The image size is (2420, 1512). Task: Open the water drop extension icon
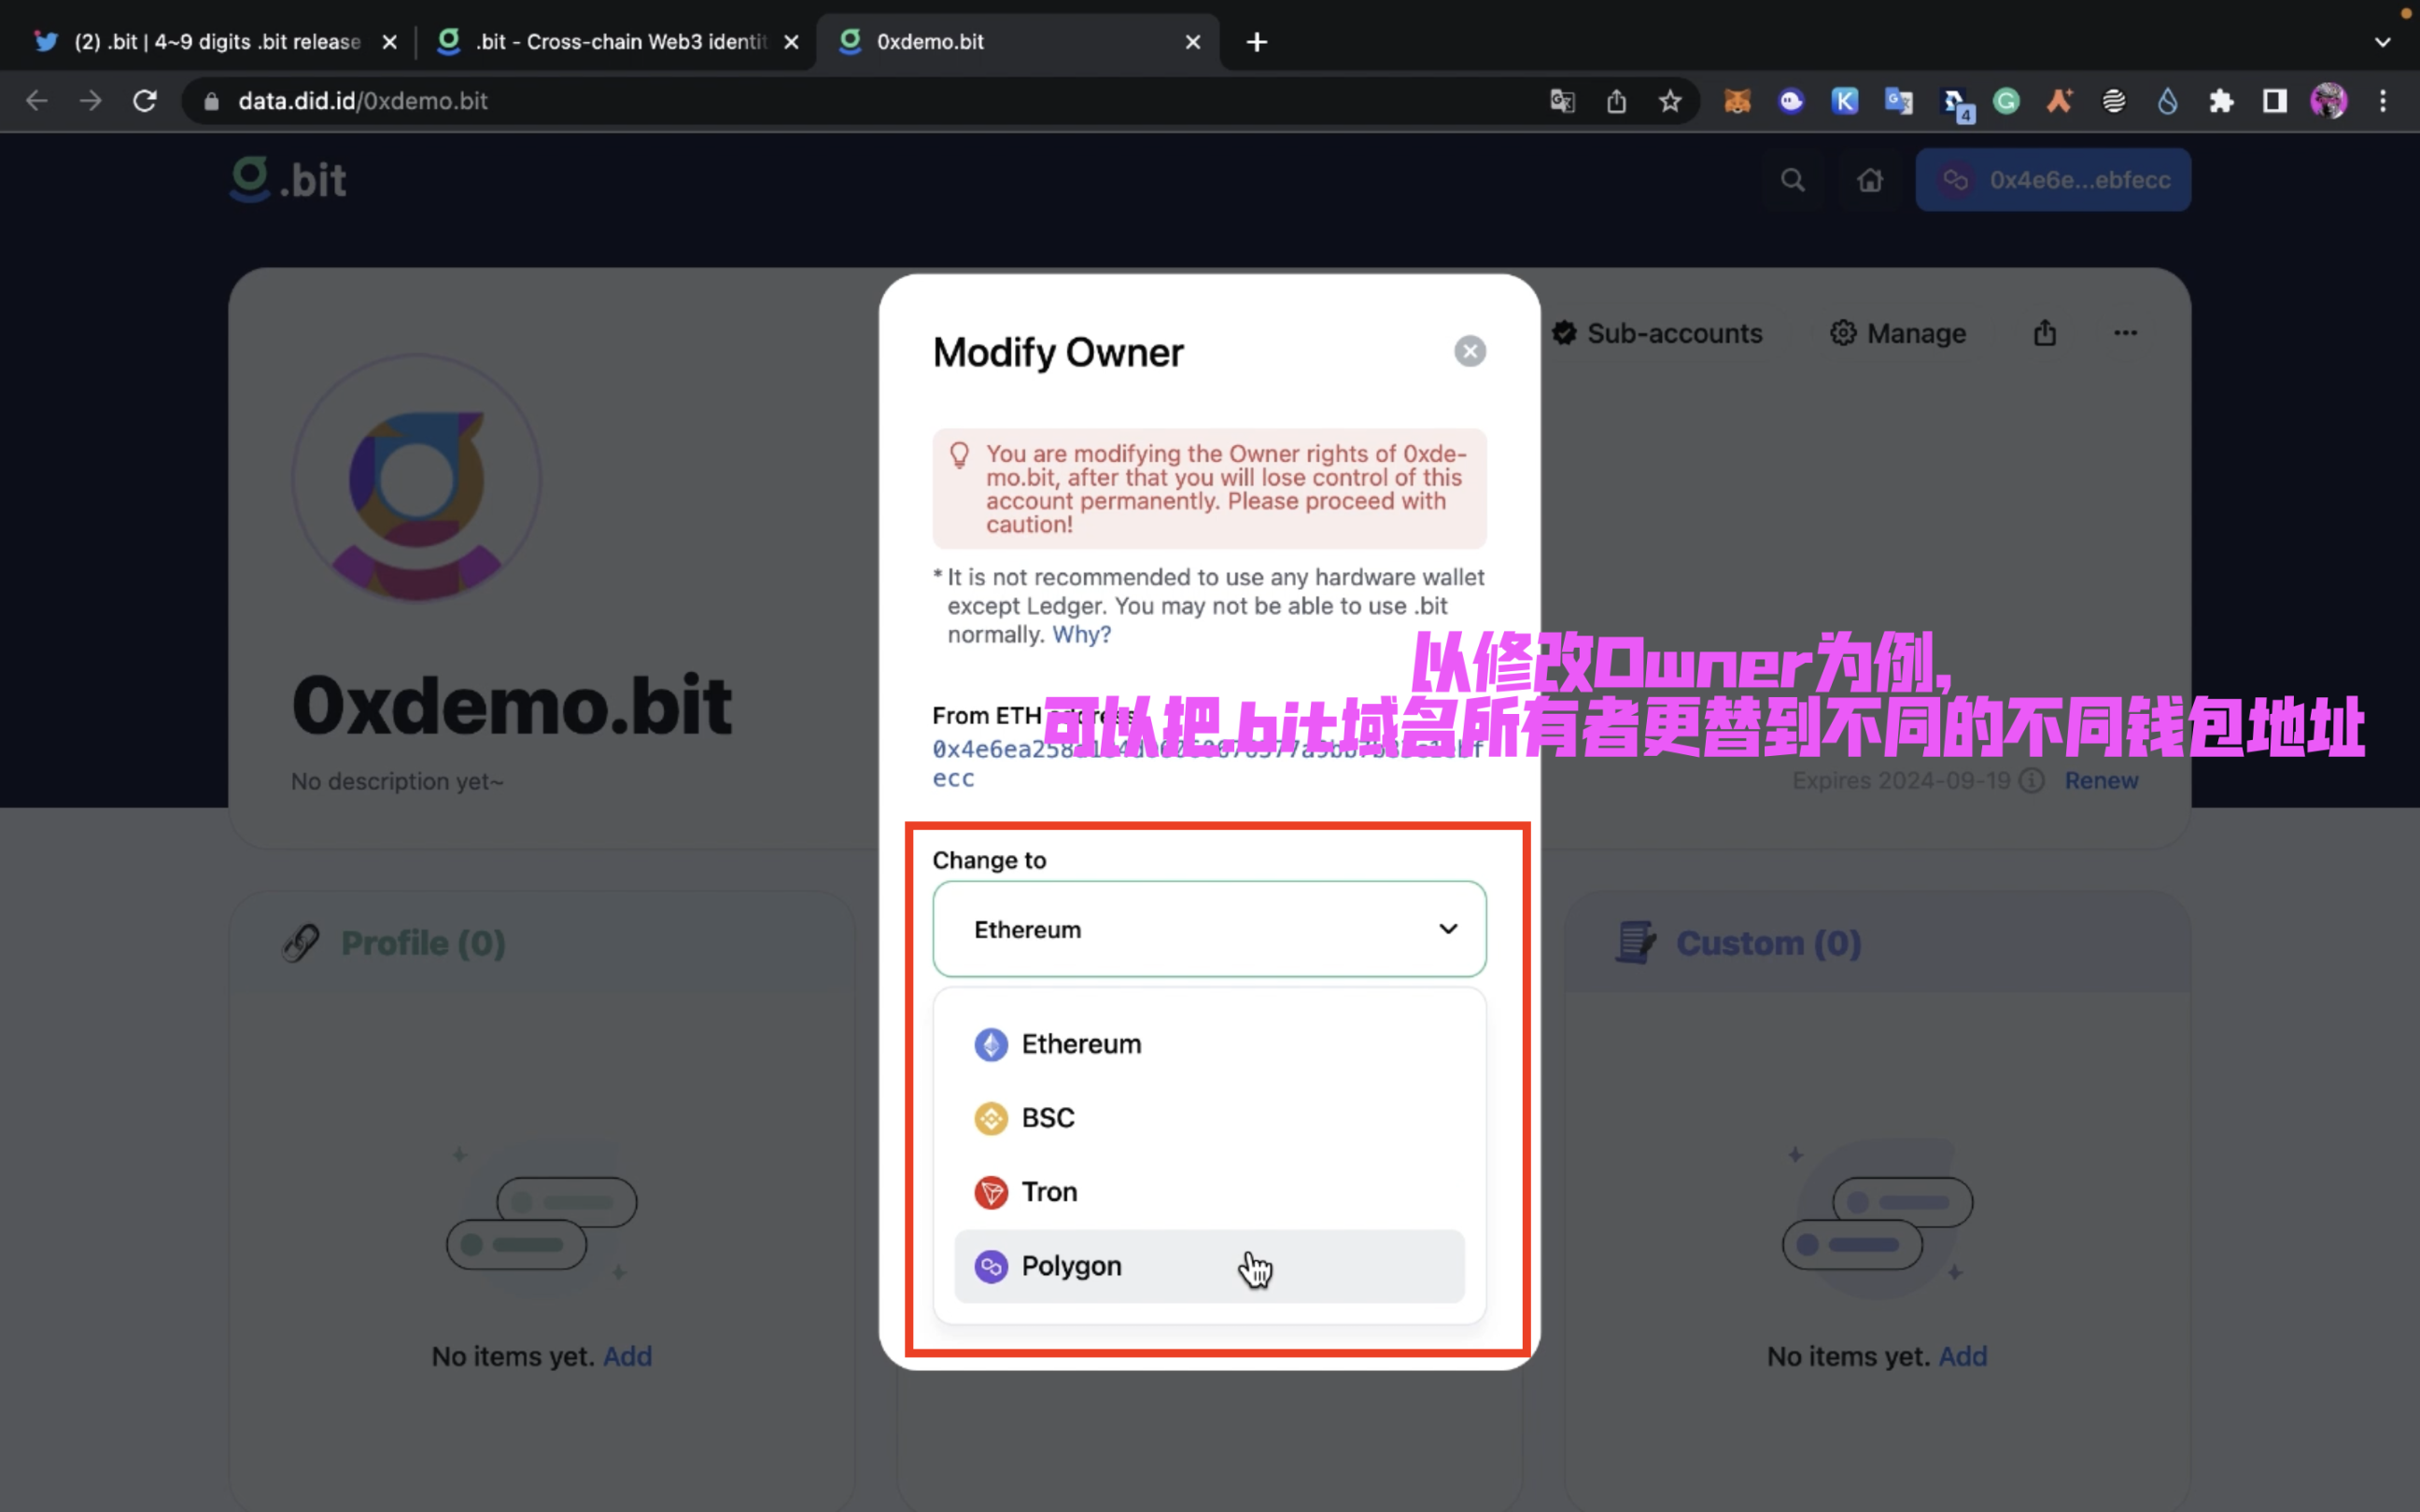click(x=2167, y=101)
